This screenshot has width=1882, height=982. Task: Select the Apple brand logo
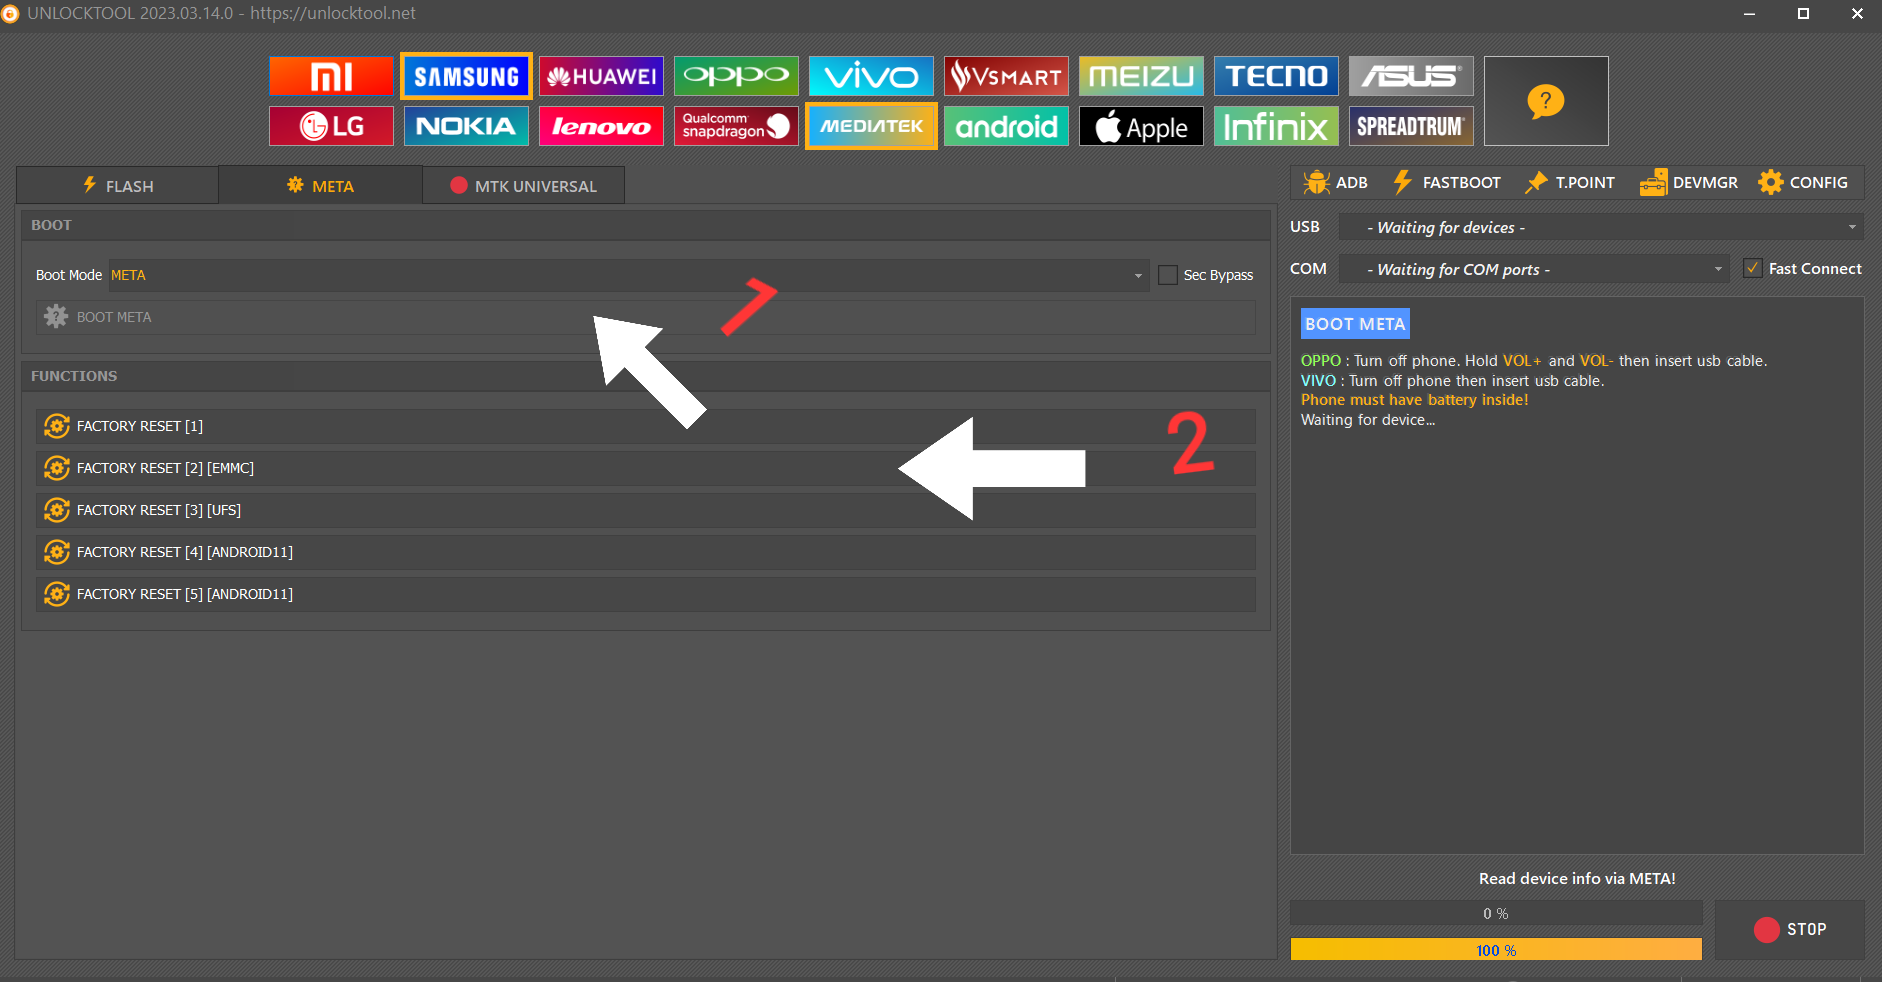[1141, 126]
